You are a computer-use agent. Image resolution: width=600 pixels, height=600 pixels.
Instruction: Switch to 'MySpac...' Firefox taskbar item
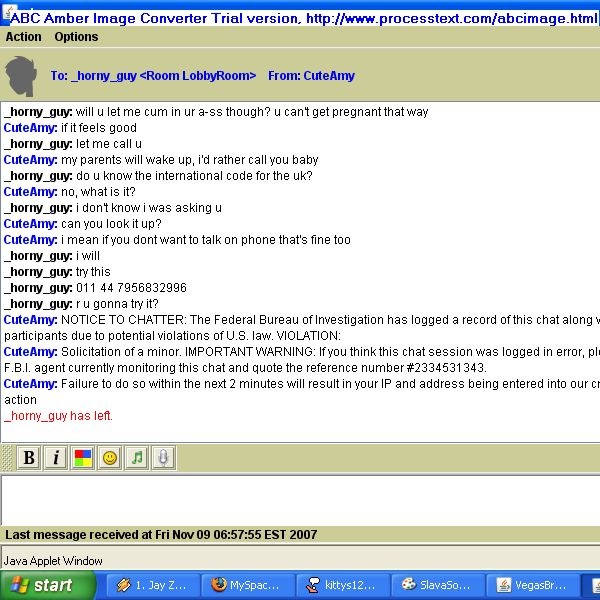pyautogui.click(x=248, y=585)
